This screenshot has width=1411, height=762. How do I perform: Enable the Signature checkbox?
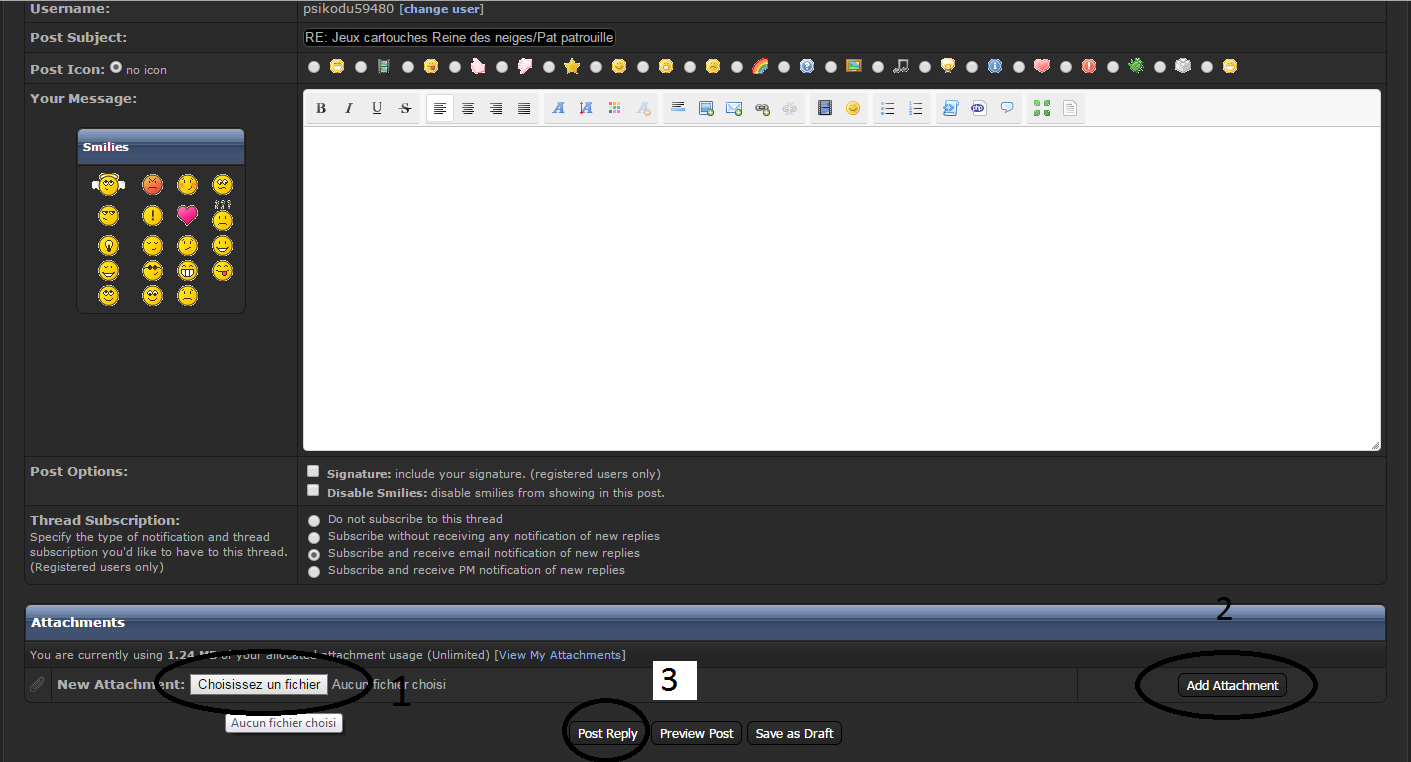point(314,471)
